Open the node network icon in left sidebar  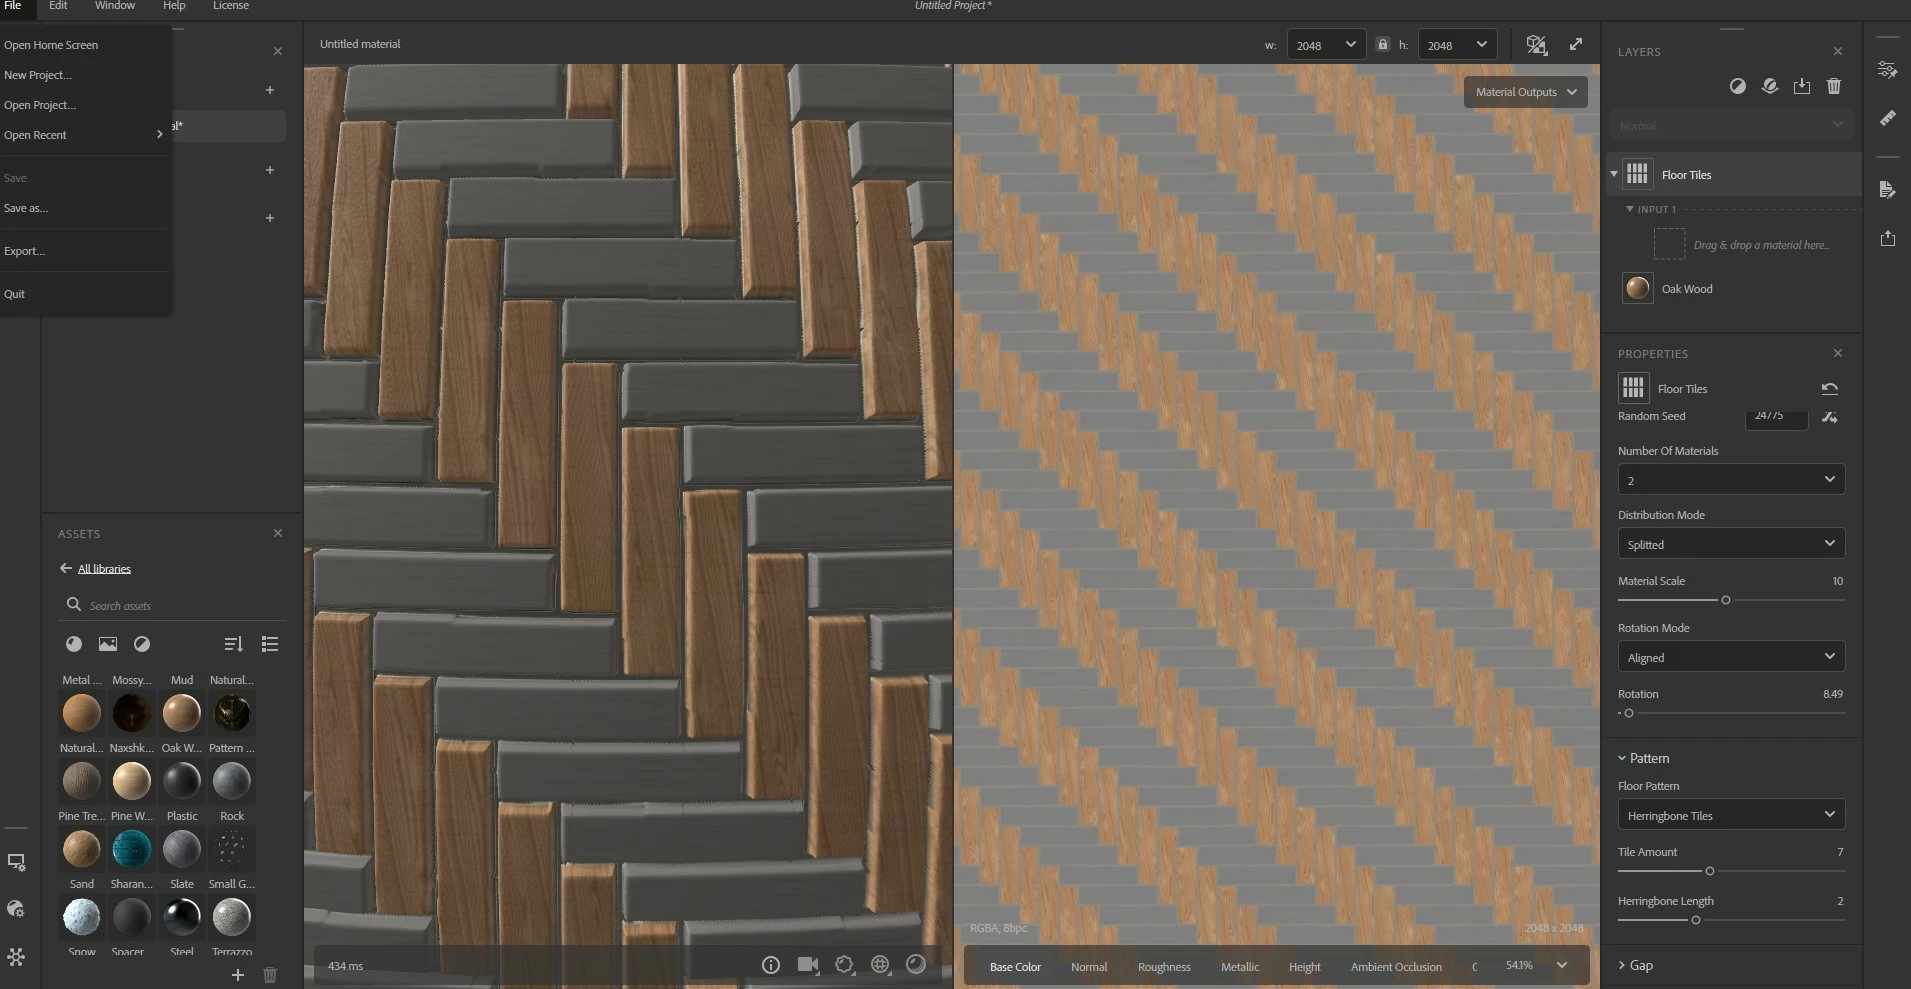click(x=16, y=957)
